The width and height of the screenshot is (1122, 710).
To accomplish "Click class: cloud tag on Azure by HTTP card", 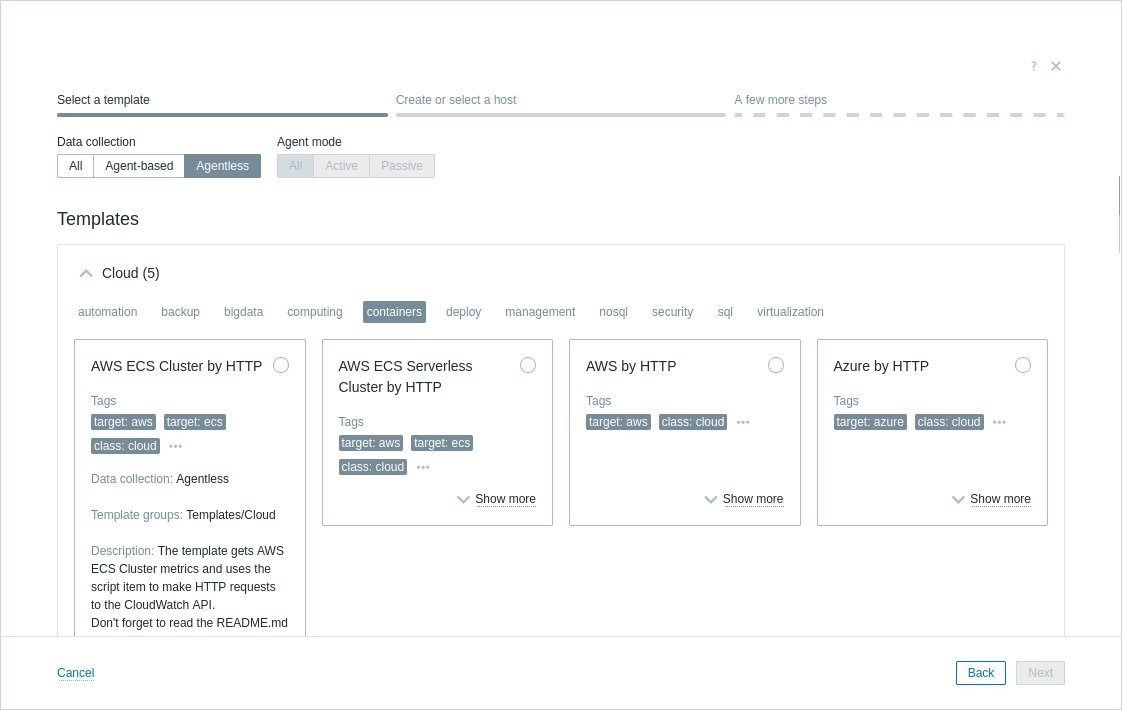I will coord(949,422).
